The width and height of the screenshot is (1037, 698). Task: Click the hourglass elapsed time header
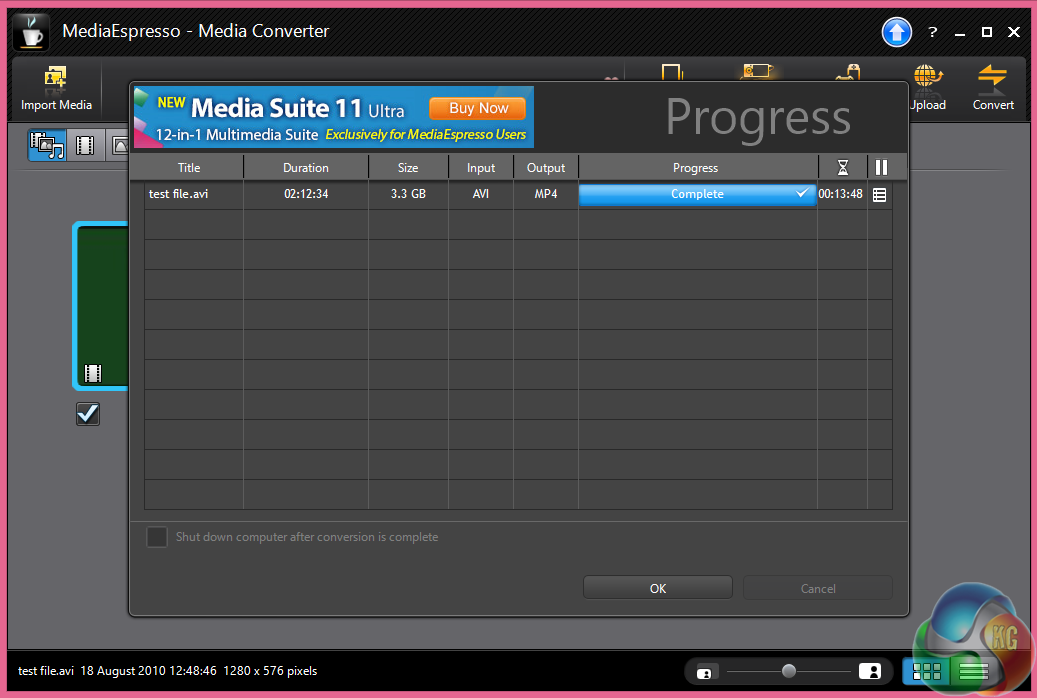point(843,167)
